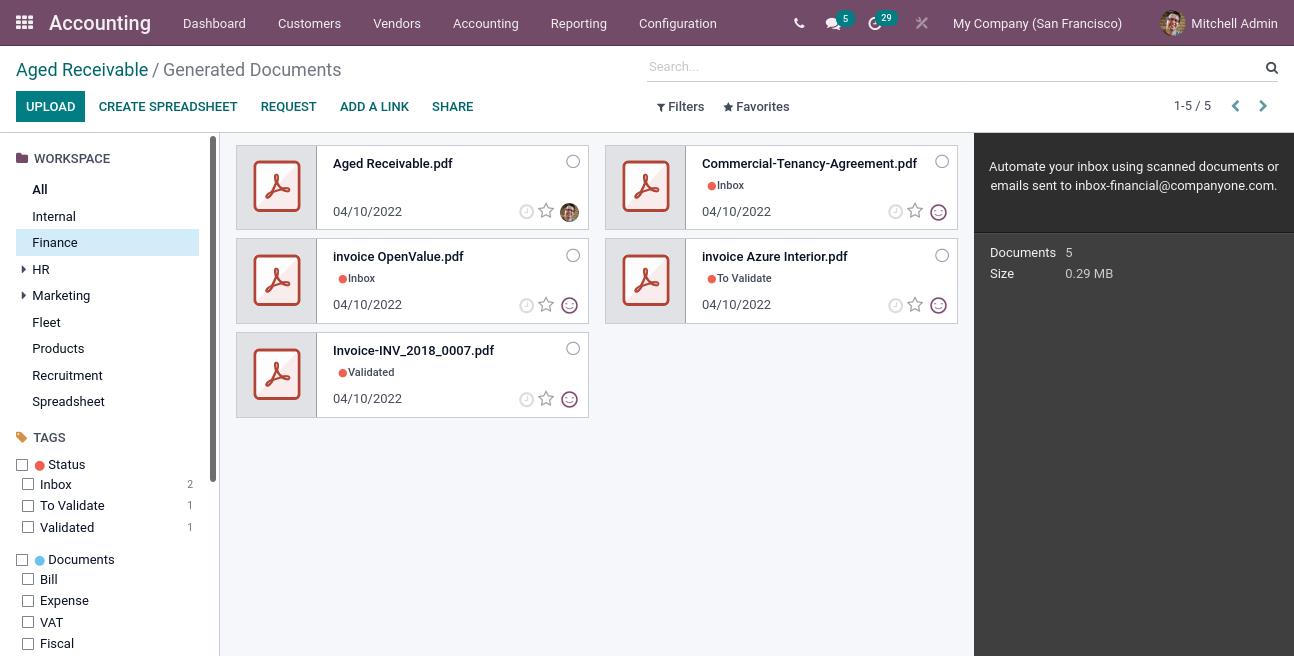
Task: Check the Status tag group checkbox
Action: (22, 465)
